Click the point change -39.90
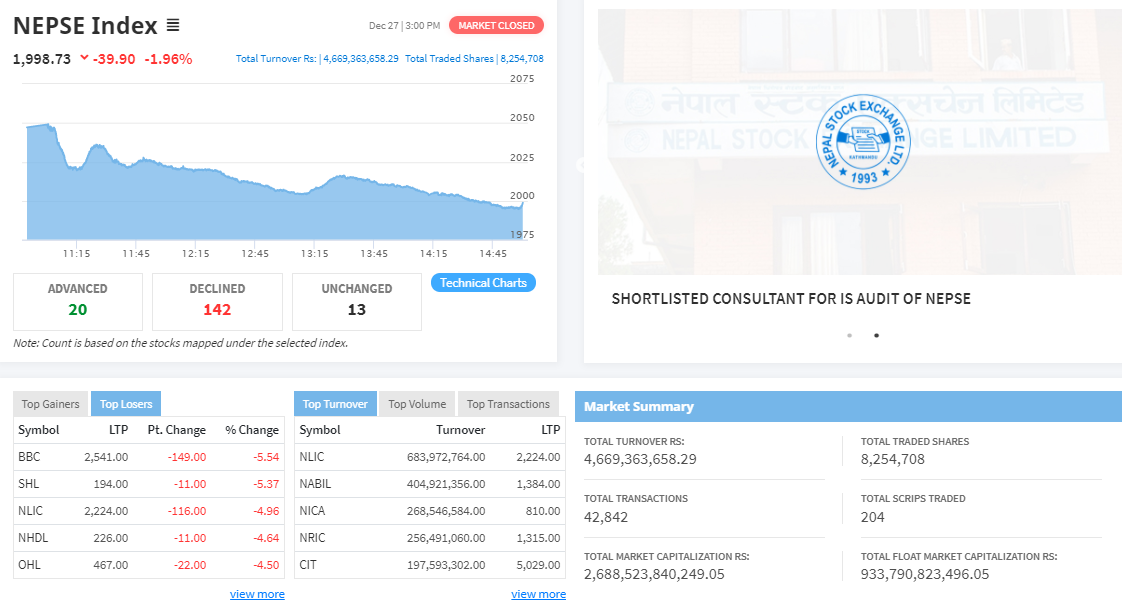1122x612 pixels. 114,59
